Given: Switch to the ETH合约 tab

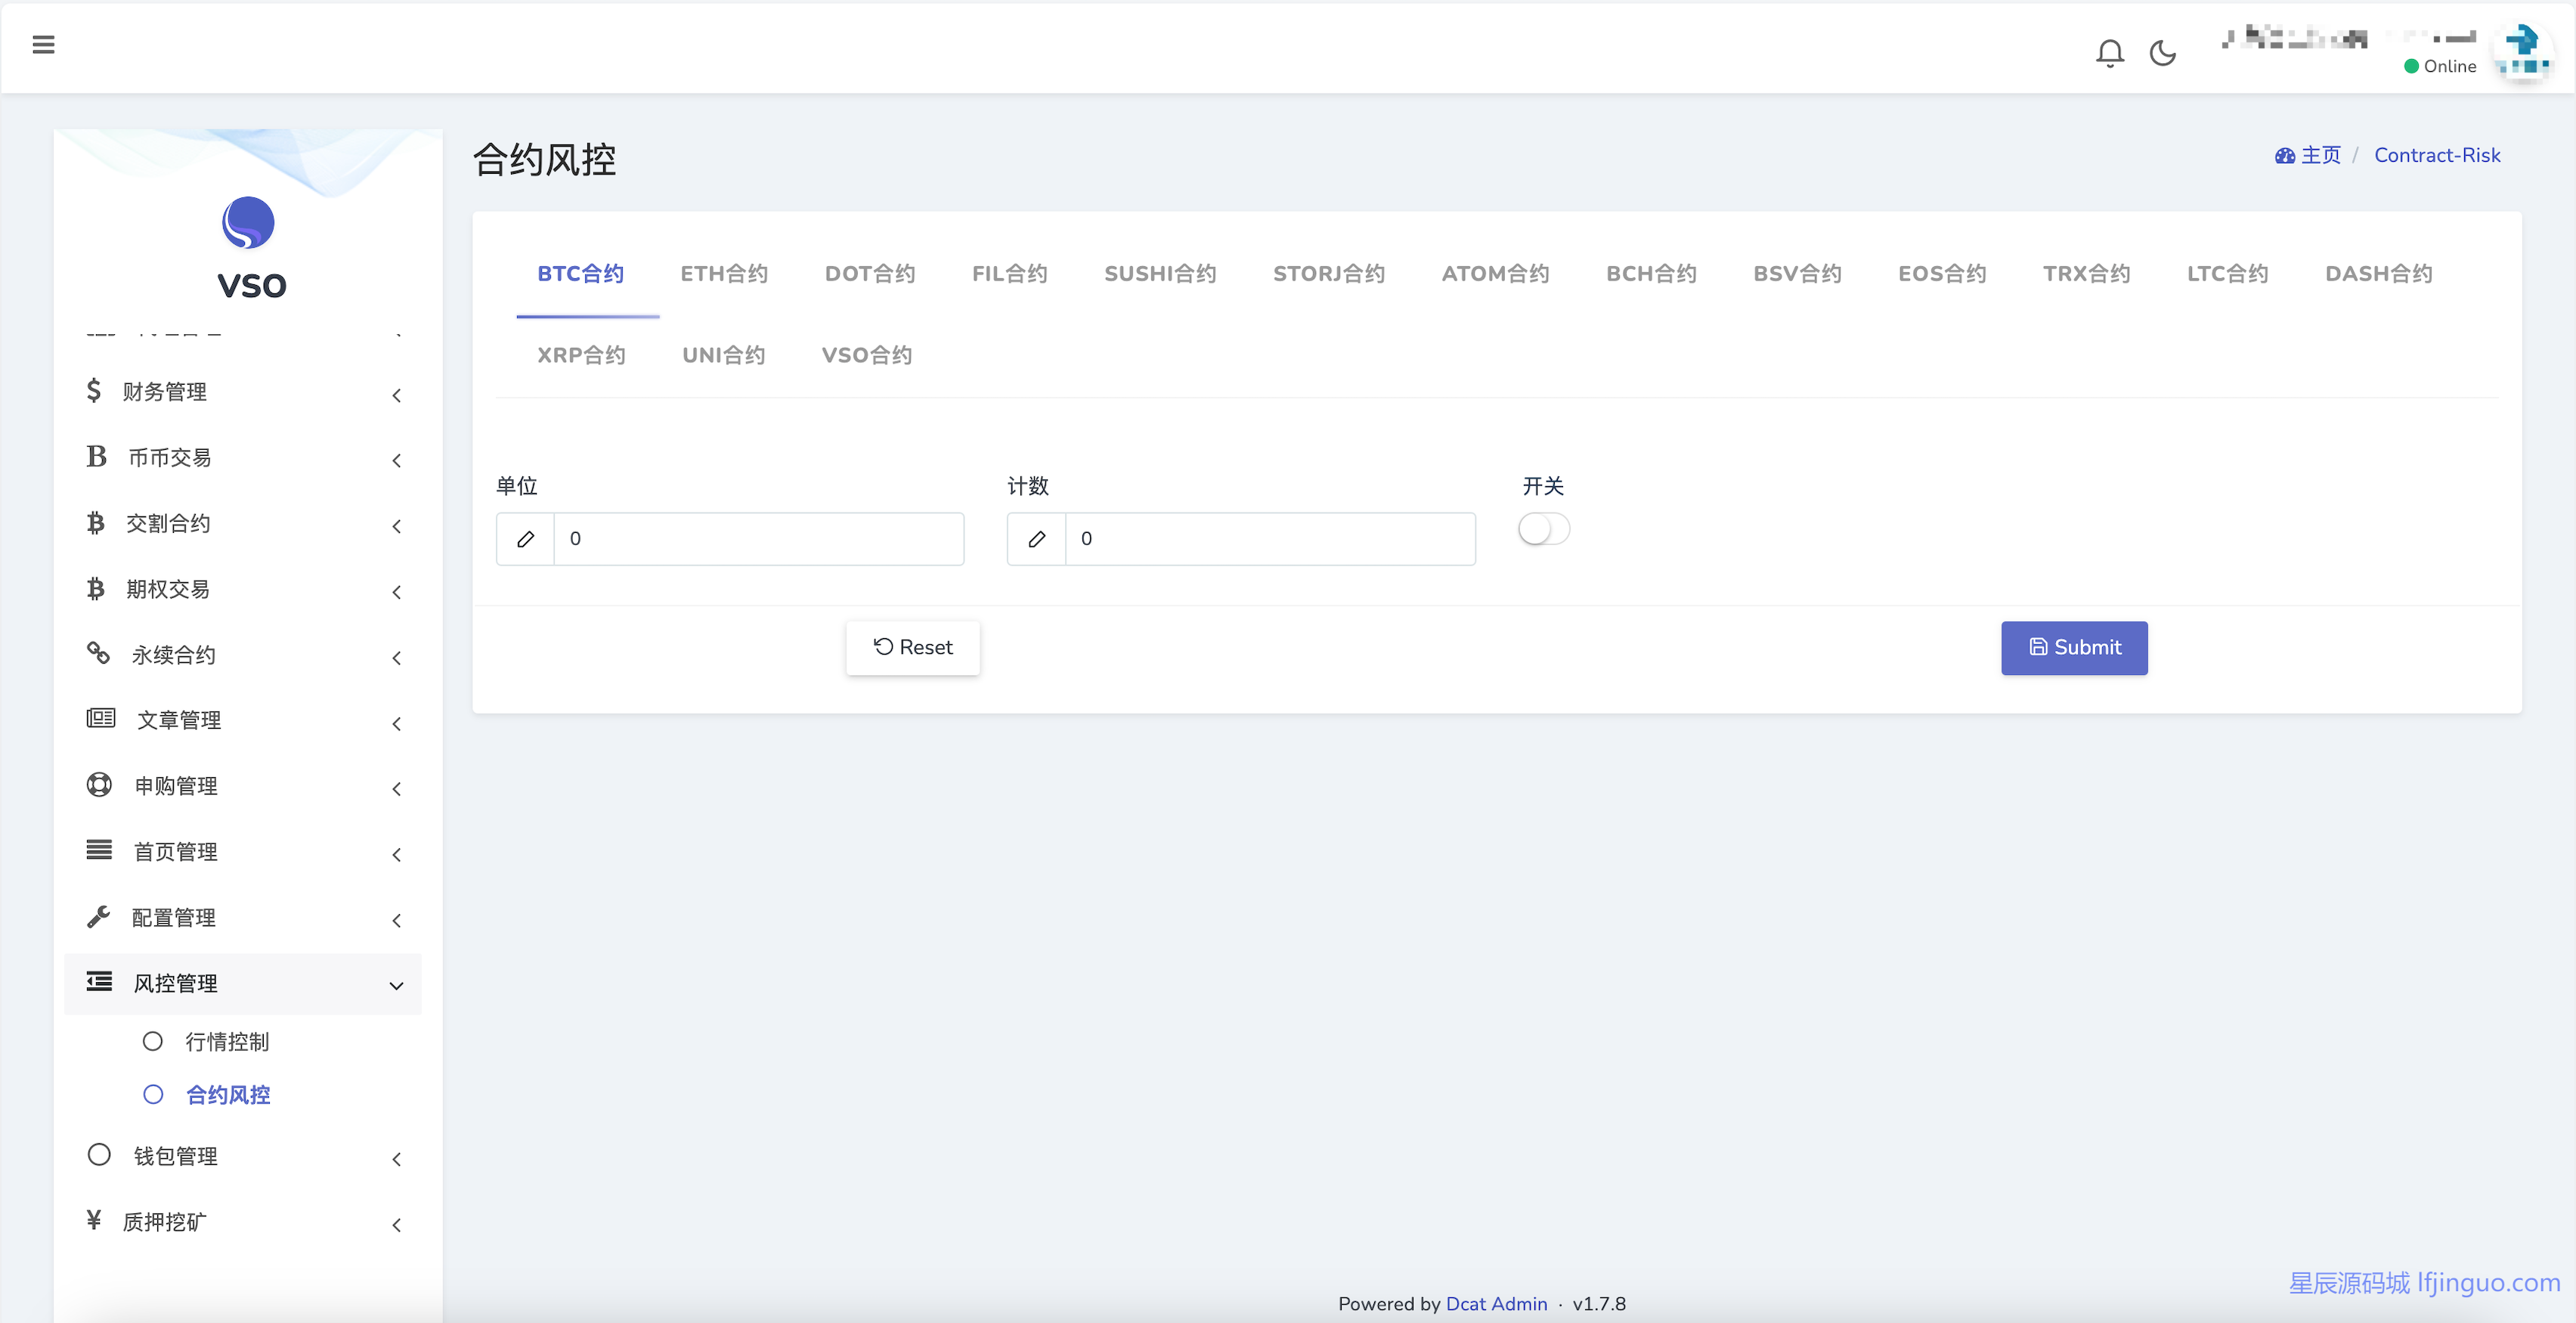Looking at the screenshot, I should [724, 273].
